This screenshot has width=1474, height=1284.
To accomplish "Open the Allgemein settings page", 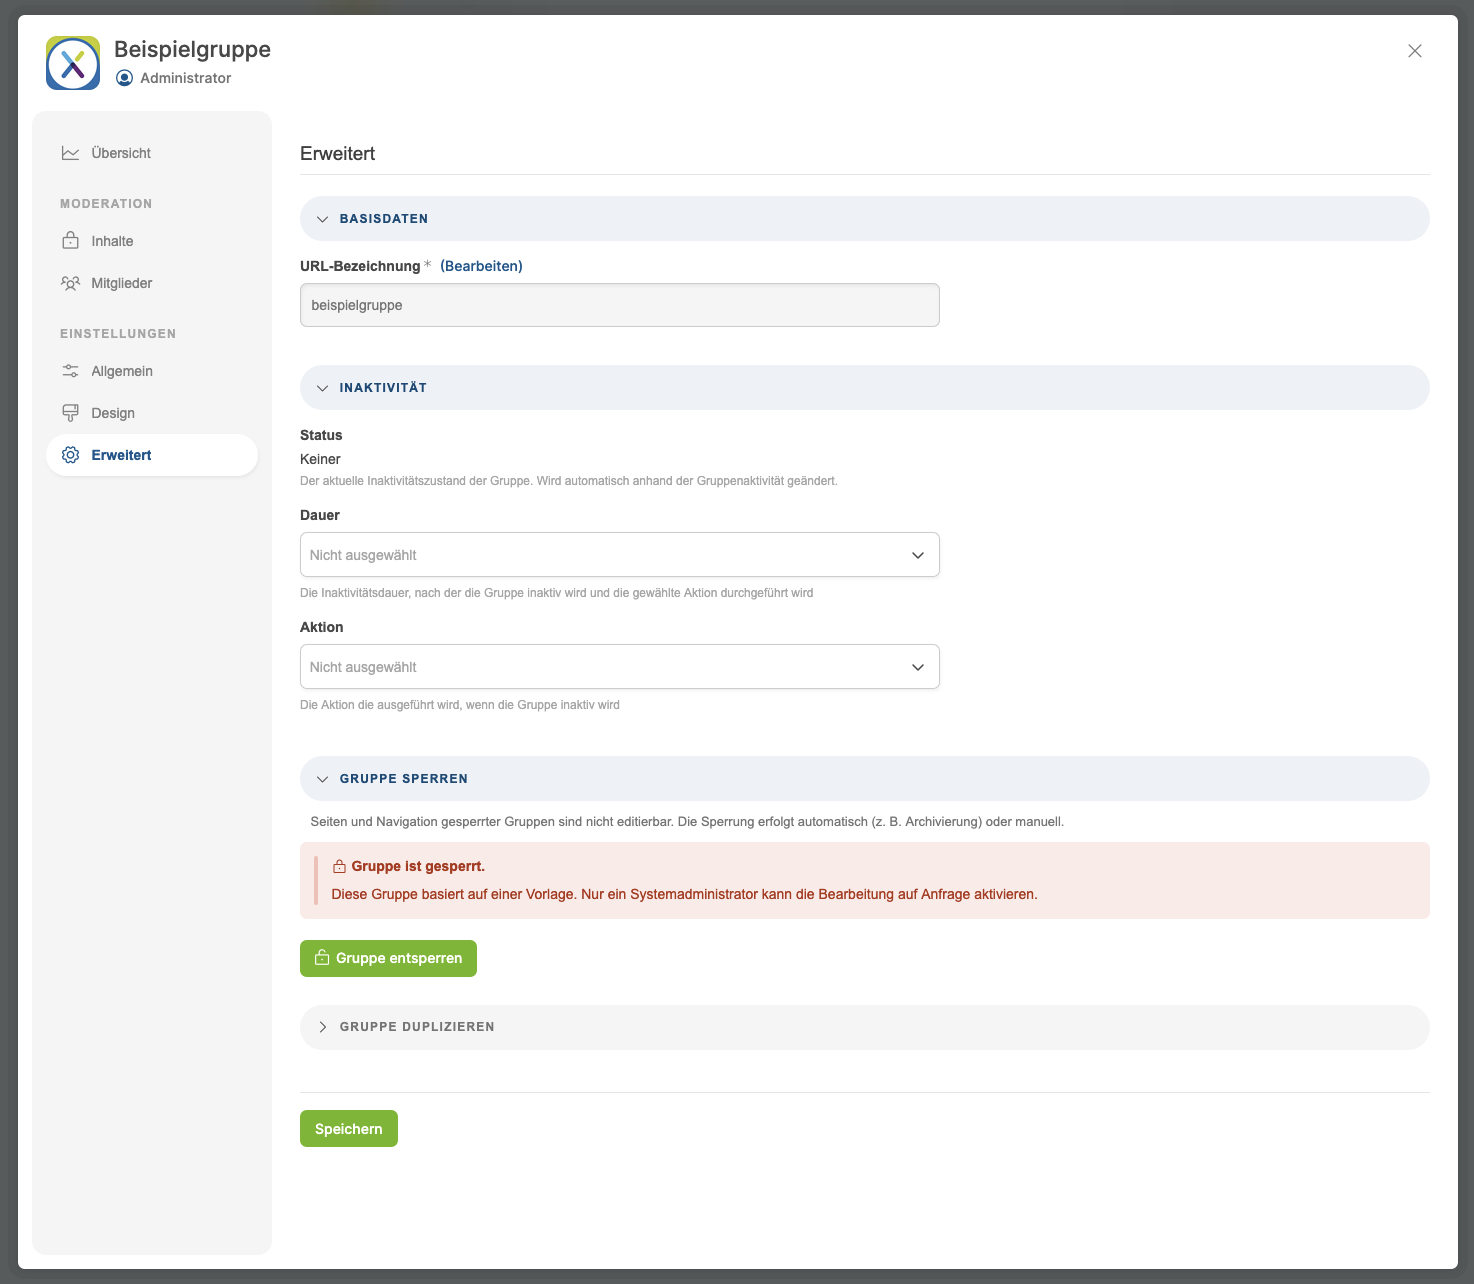I will click(122, 371).
